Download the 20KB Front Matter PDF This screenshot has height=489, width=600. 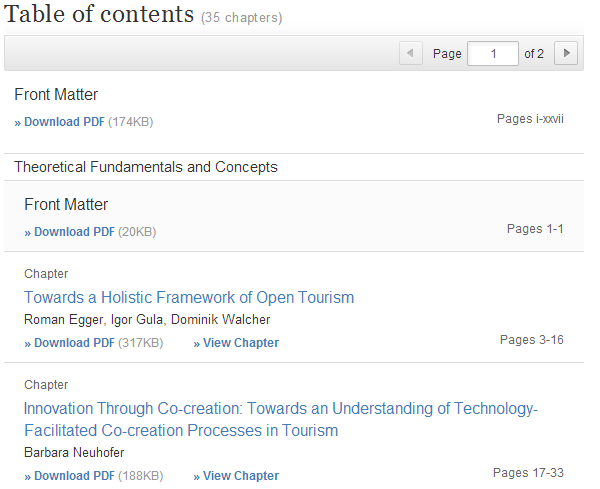coord(74,232)
